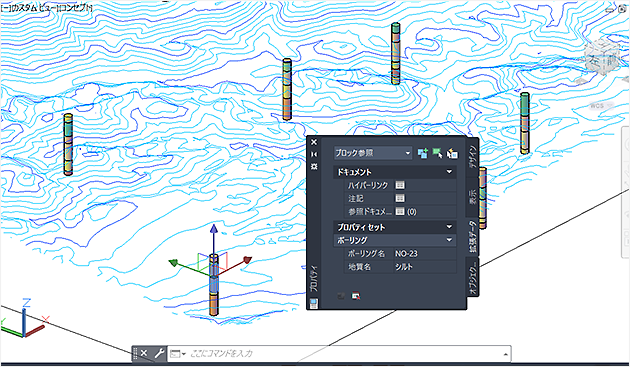Click the Select Objects icon in properties palette
Viewport: 630px width, 367px height.
click(x=437, y=153)
